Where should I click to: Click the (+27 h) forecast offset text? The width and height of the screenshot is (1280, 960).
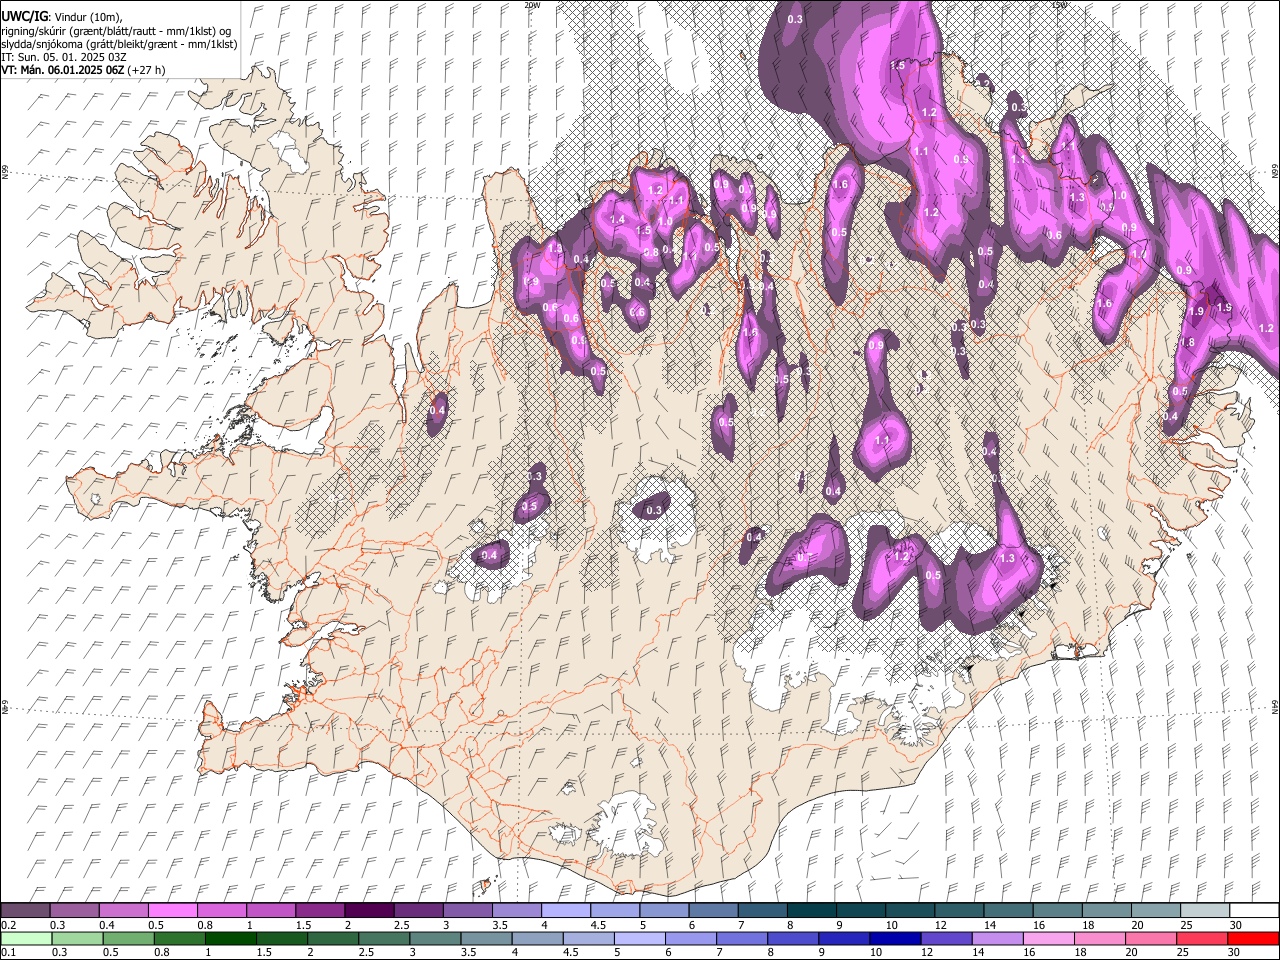point(146,70)
